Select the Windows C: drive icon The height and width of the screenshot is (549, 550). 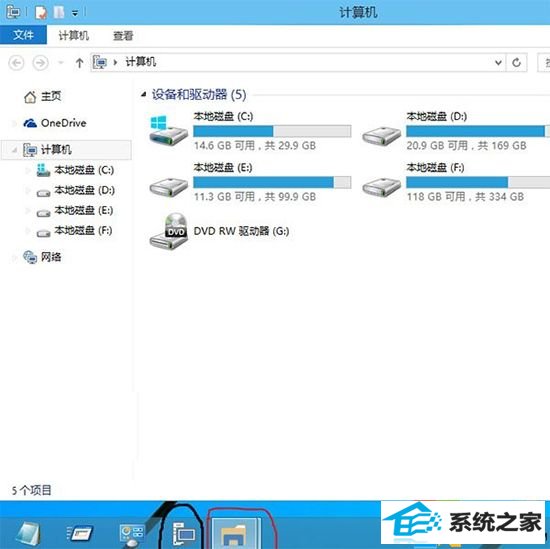[x=168, y=130]
